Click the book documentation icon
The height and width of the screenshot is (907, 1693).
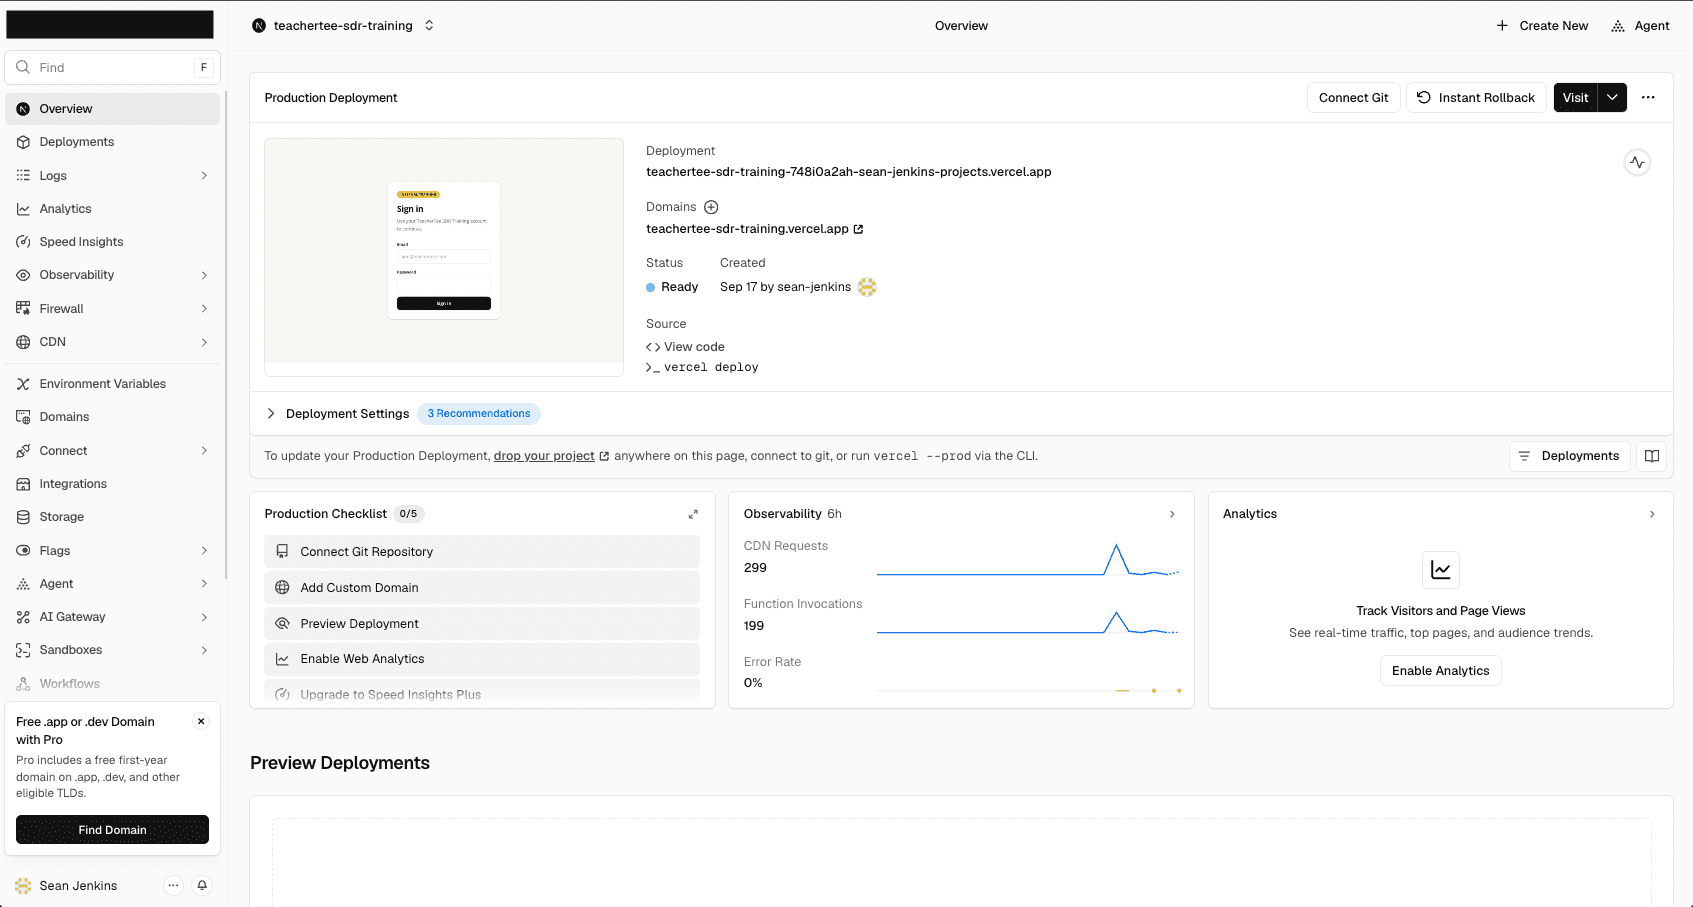(x=1652, y=456)
